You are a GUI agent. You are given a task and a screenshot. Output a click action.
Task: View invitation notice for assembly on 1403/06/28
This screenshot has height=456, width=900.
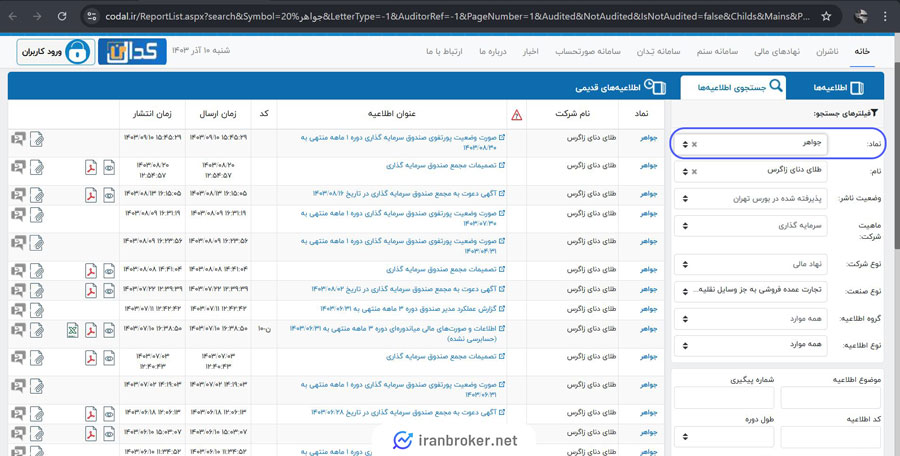[x=109, y=414]
